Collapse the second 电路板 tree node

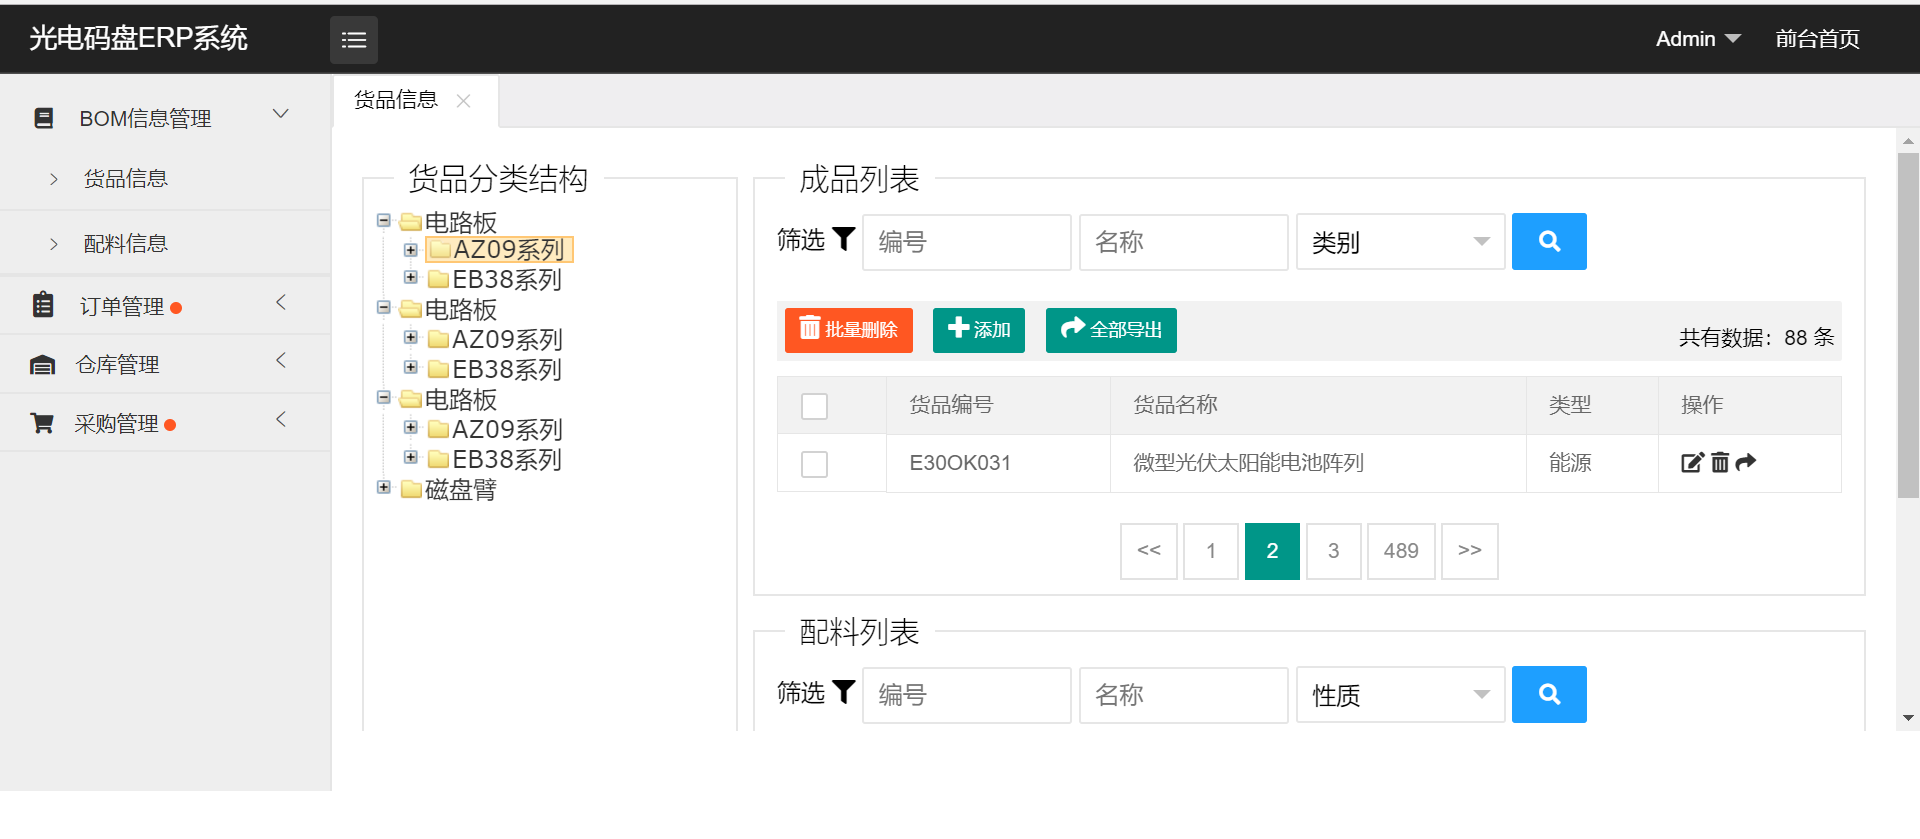[x=384, y=308]
